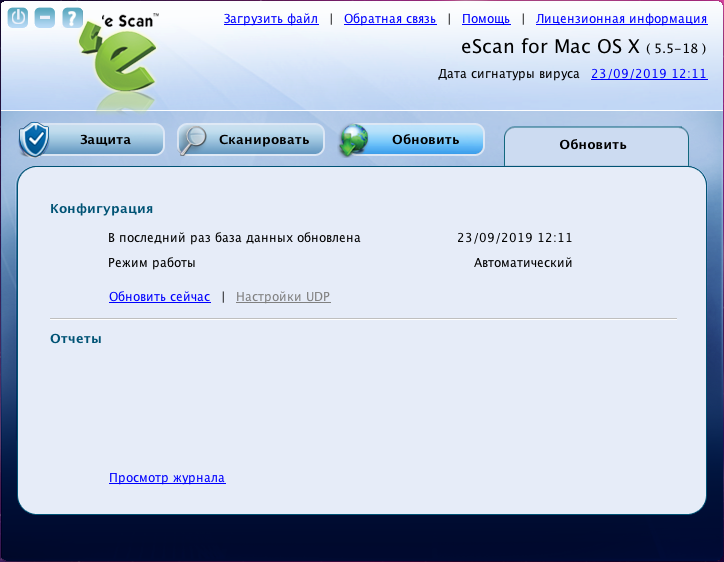724x562 pixels.
Task: Open Просмотр журнала link
Action: 167,477
